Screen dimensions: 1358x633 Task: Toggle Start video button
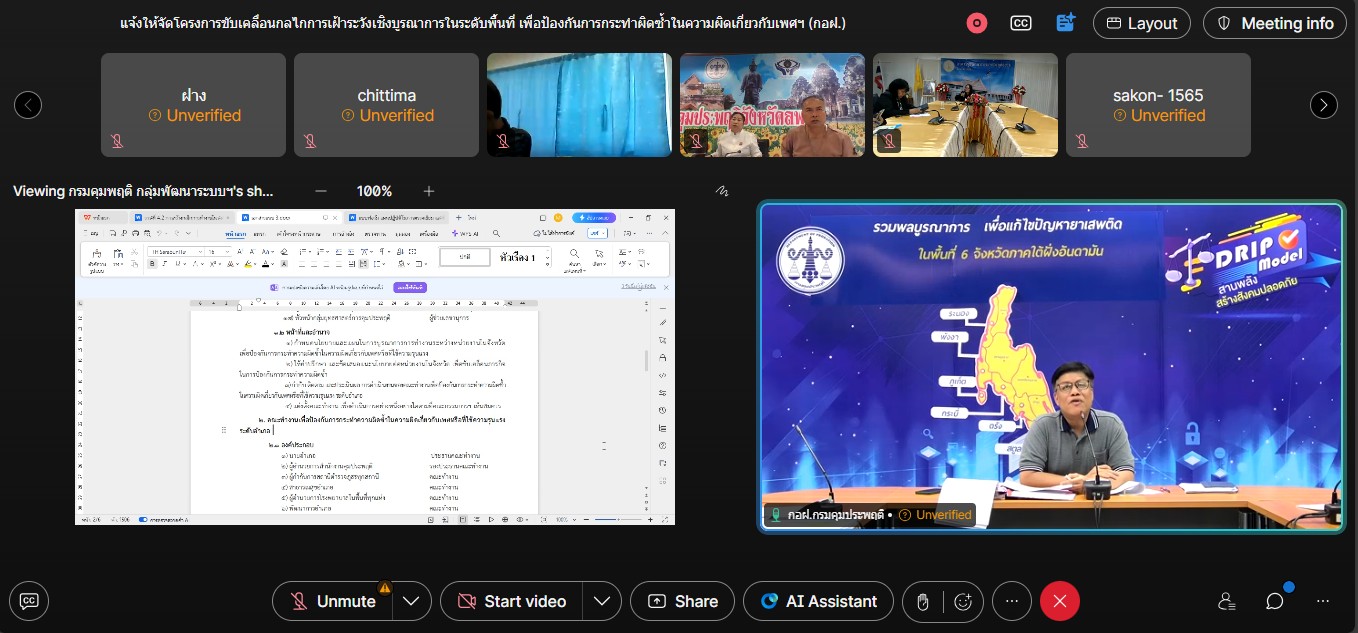click(511, 601)
